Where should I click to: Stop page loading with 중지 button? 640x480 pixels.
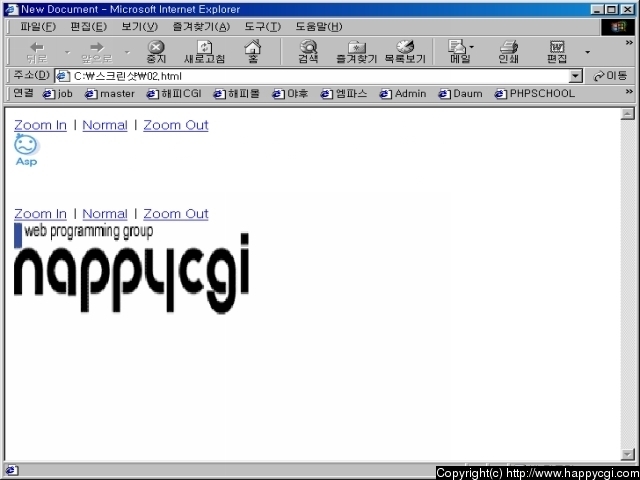pos(156,52)
